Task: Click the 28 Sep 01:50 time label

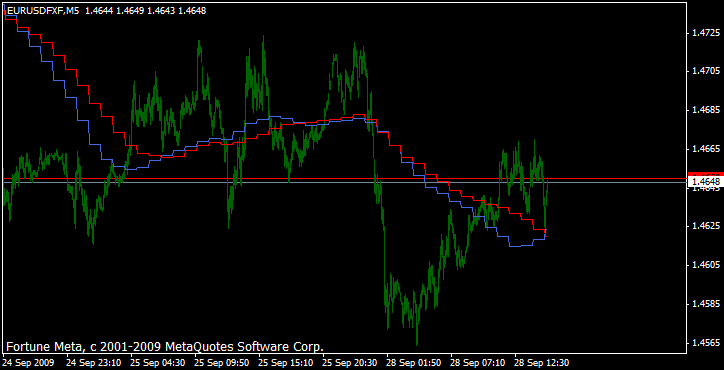Action: coord(415,362)
